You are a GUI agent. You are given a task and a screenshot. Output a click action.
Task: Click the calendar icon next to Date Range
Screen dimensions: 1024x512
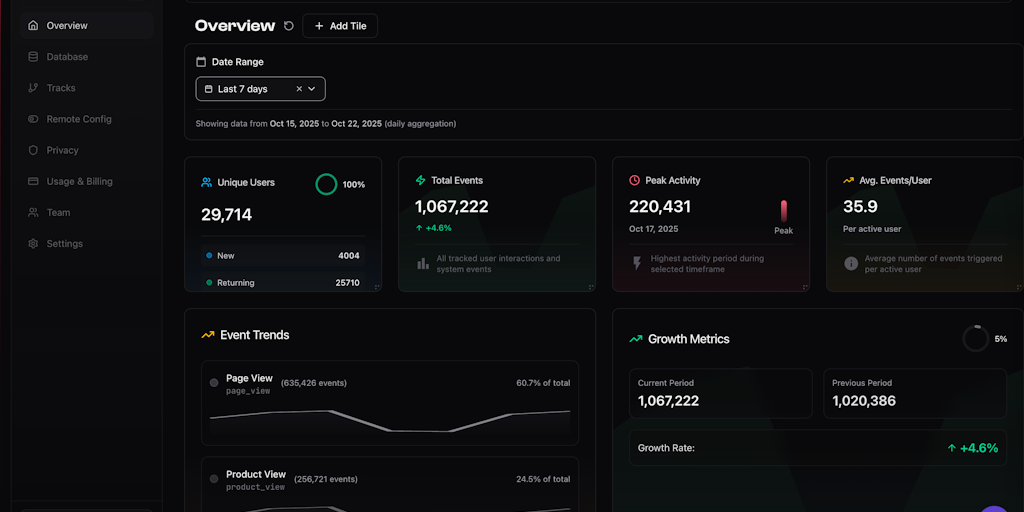tap(201, 62)
